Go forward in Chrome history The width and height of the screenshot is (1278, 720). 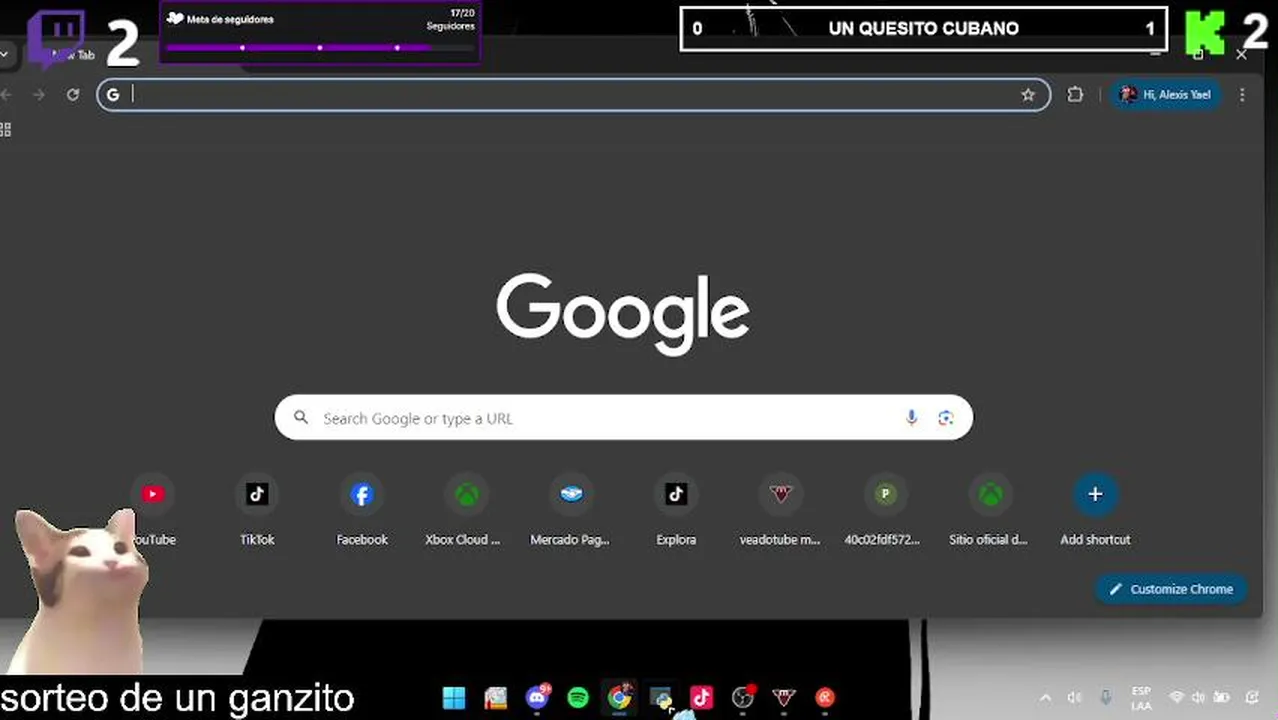pyautogui.click(x=39, y=94)
